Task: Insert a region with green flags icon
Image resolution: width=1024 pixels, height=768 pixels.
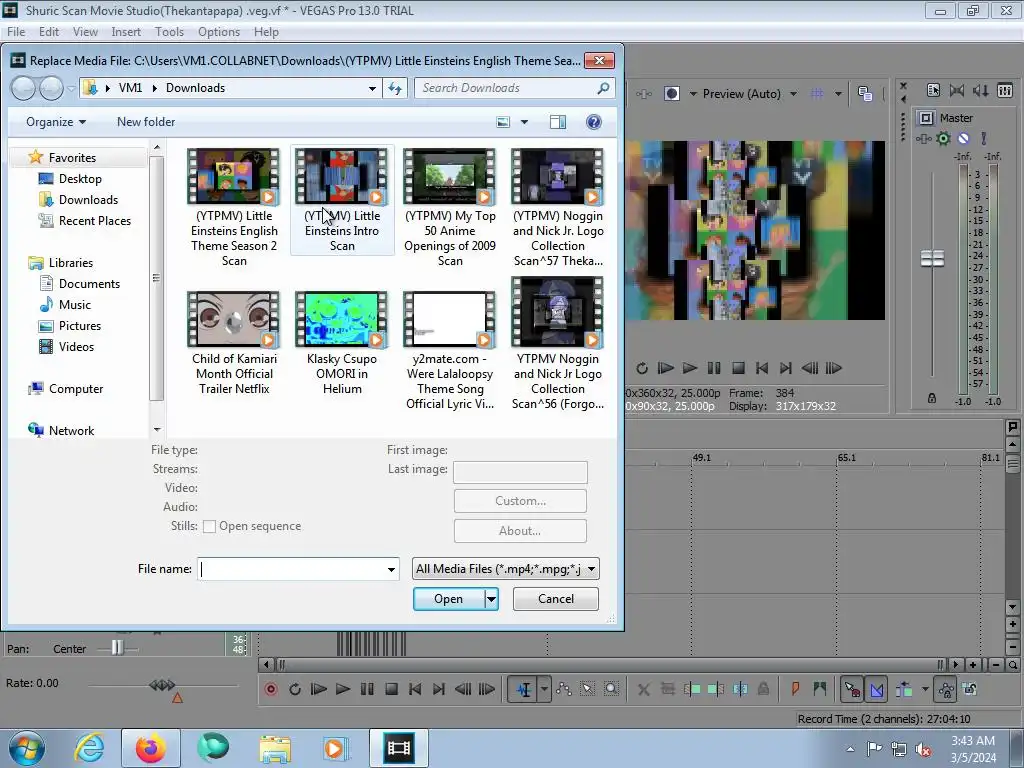Action: click(820, 689)
